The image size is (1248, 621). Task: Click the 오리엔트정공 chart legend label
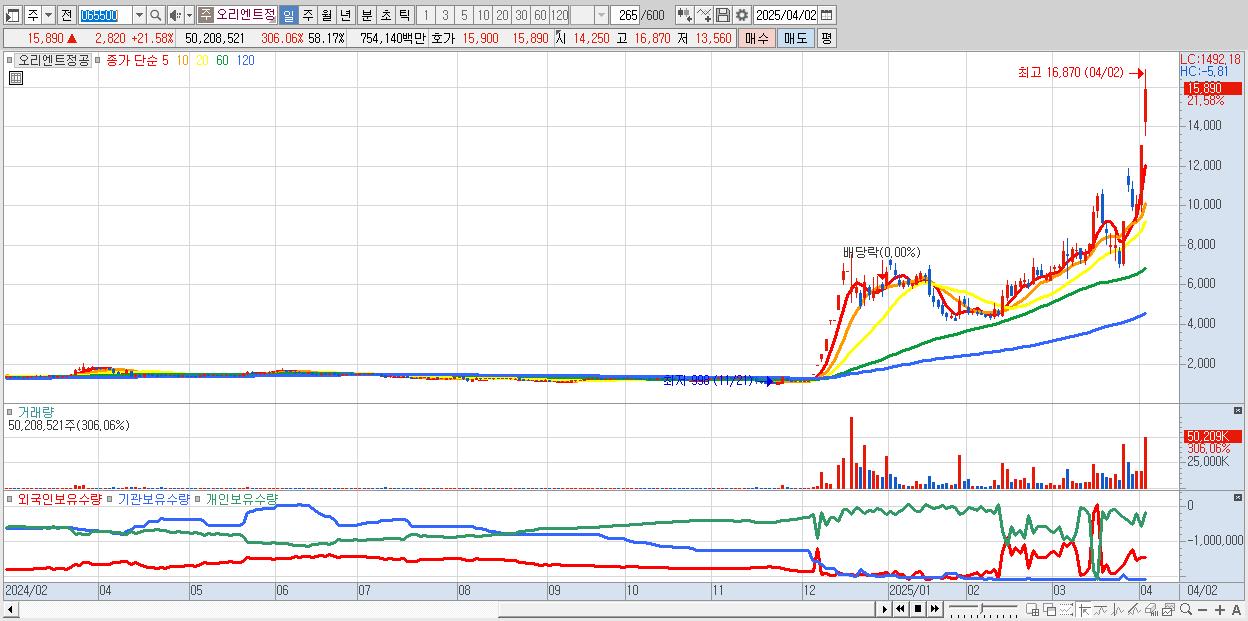point(54,60)
